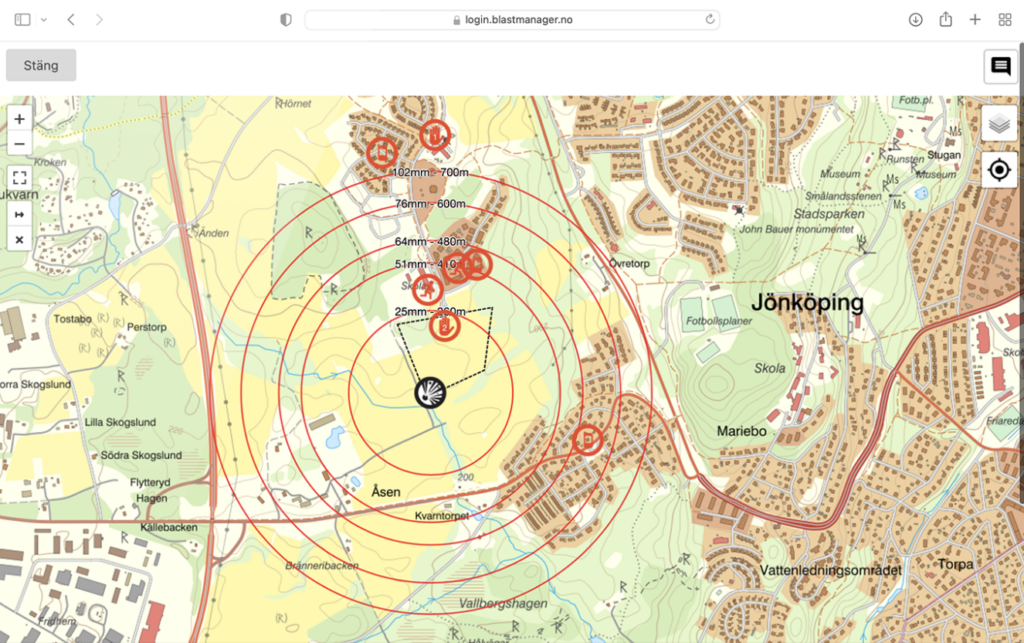
Task: Go back to previous page
Action: (x=71, y=20)
